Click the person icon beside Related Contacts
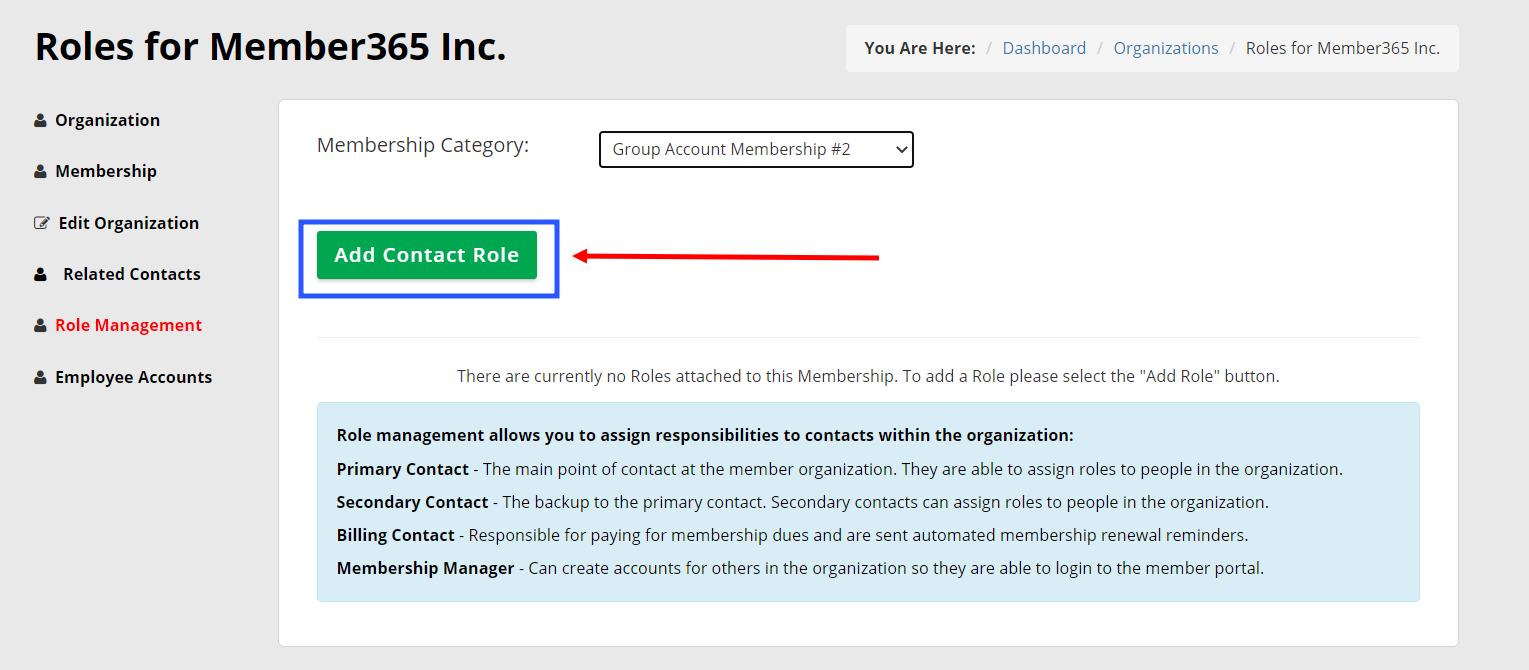The height and width of the screenshot is (670, 1529). [x=40, y=274]
